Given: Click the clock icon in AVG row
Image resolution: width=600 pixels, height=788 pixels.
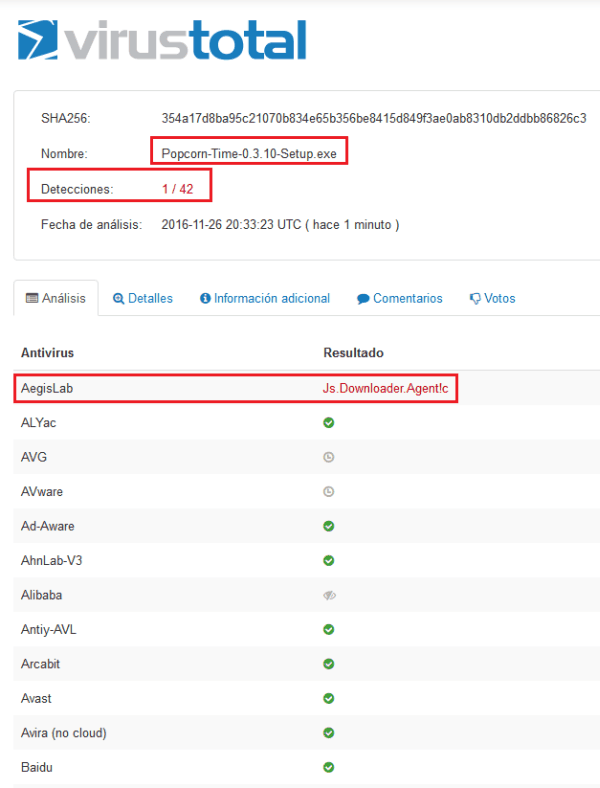Looking at the screenshot, I should tap(329, 457).
